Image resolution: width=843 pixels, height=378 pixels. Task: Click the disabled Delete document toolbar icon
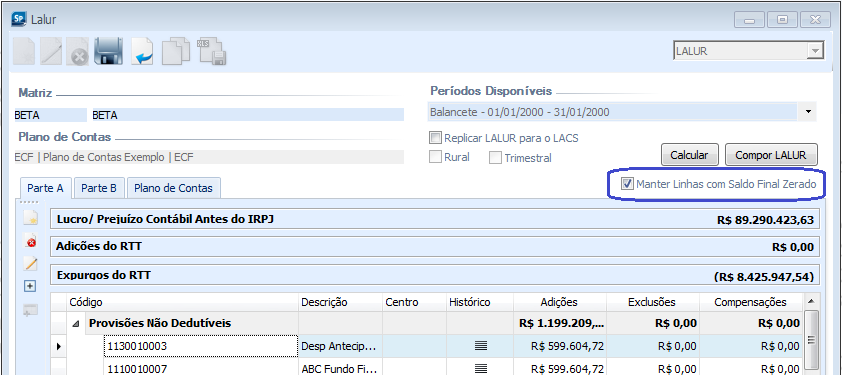click(x=78, y=52)
